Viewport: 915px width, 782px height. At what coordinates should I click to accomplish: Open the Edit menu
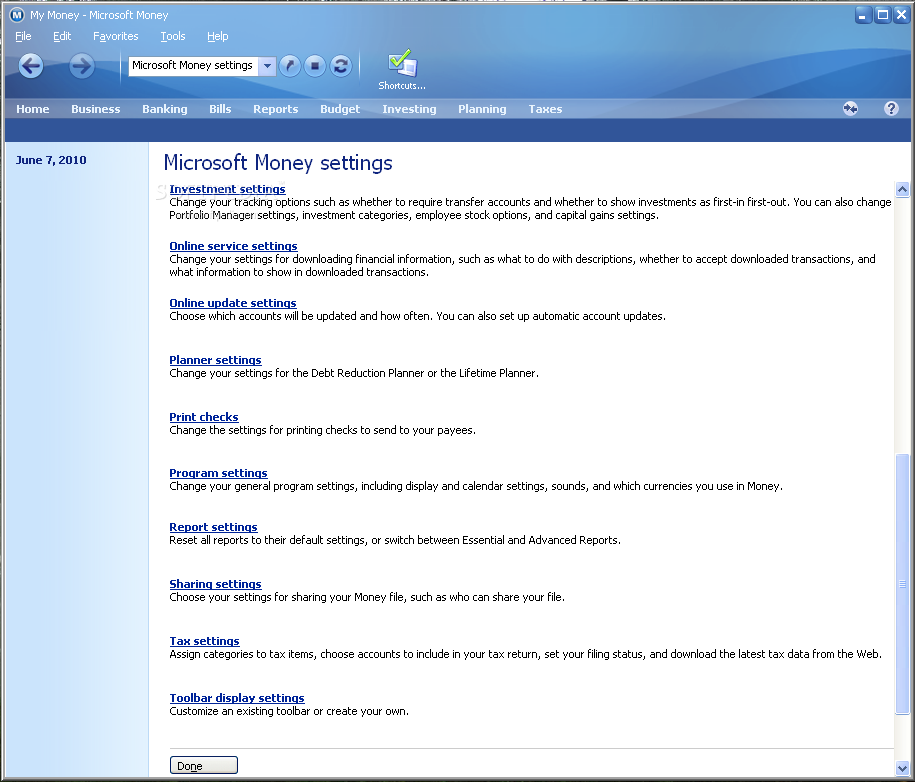tap(62, 36)
